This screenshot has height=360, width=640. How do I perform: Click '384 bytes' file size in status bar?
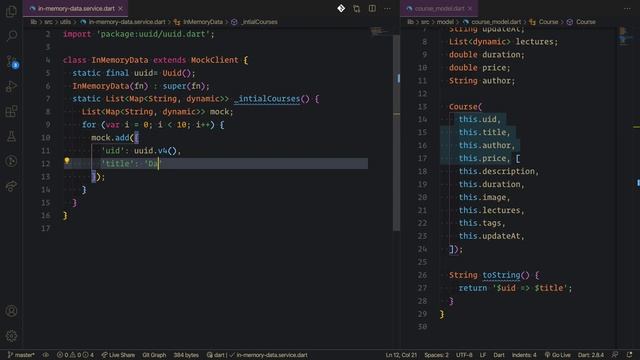click(186, 355)
